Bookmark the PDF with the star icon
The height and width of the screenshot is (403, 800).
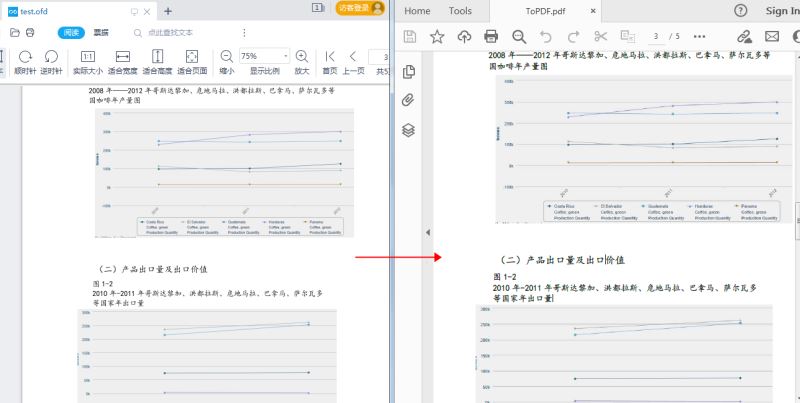tap(437, 36)
